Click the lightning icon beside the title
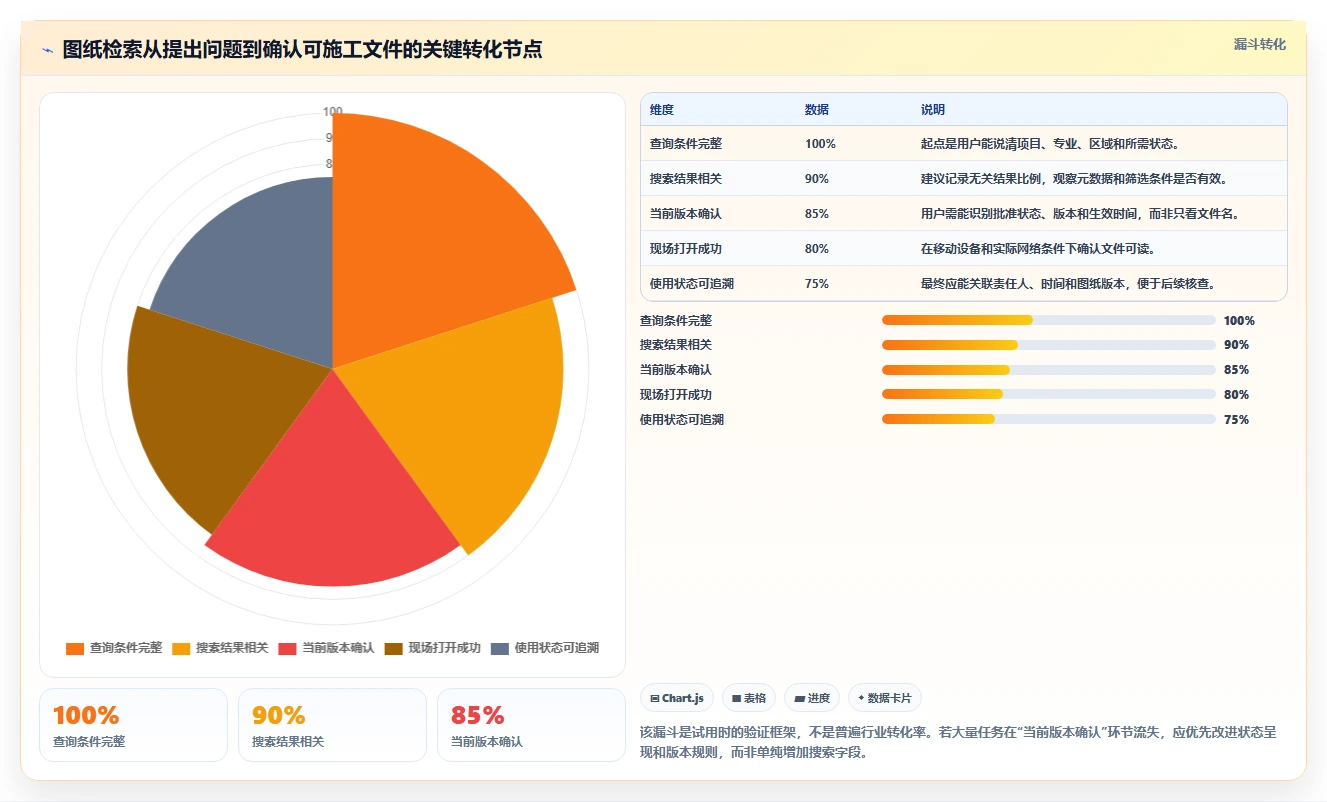 pos(48,50)
